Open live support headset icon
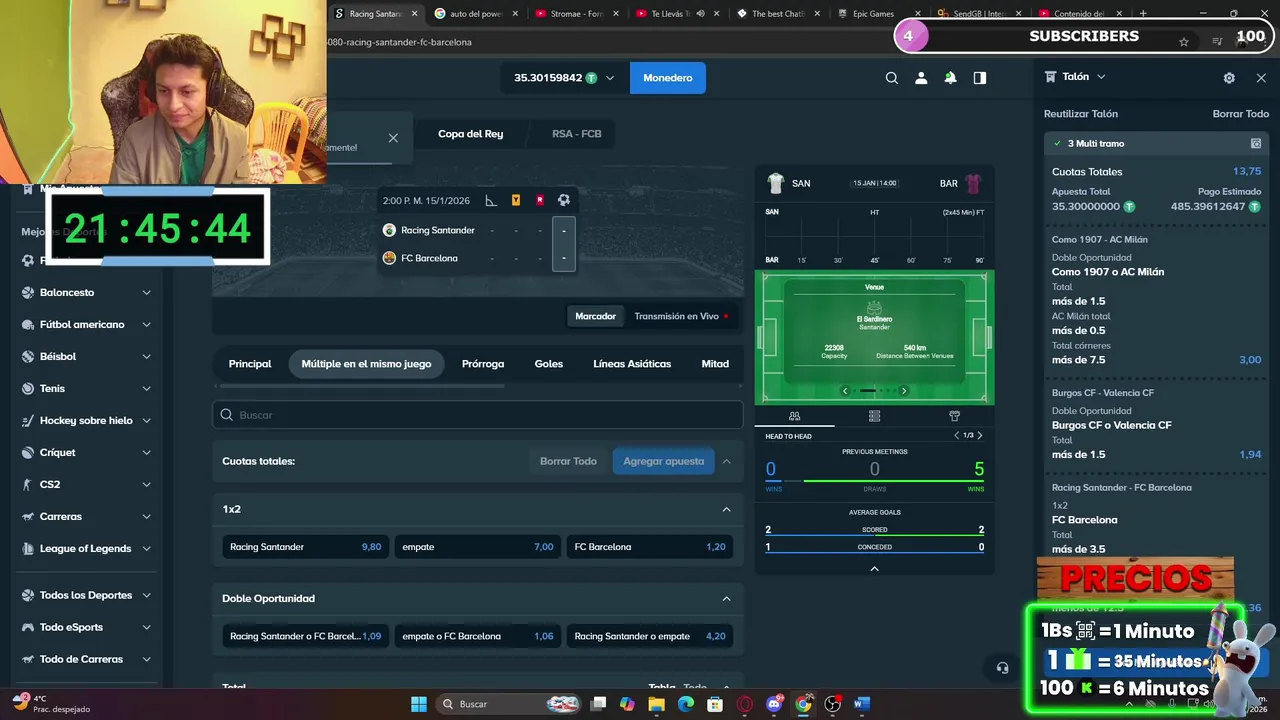This screenshot has height=720, width=1280. (1002, 668)
